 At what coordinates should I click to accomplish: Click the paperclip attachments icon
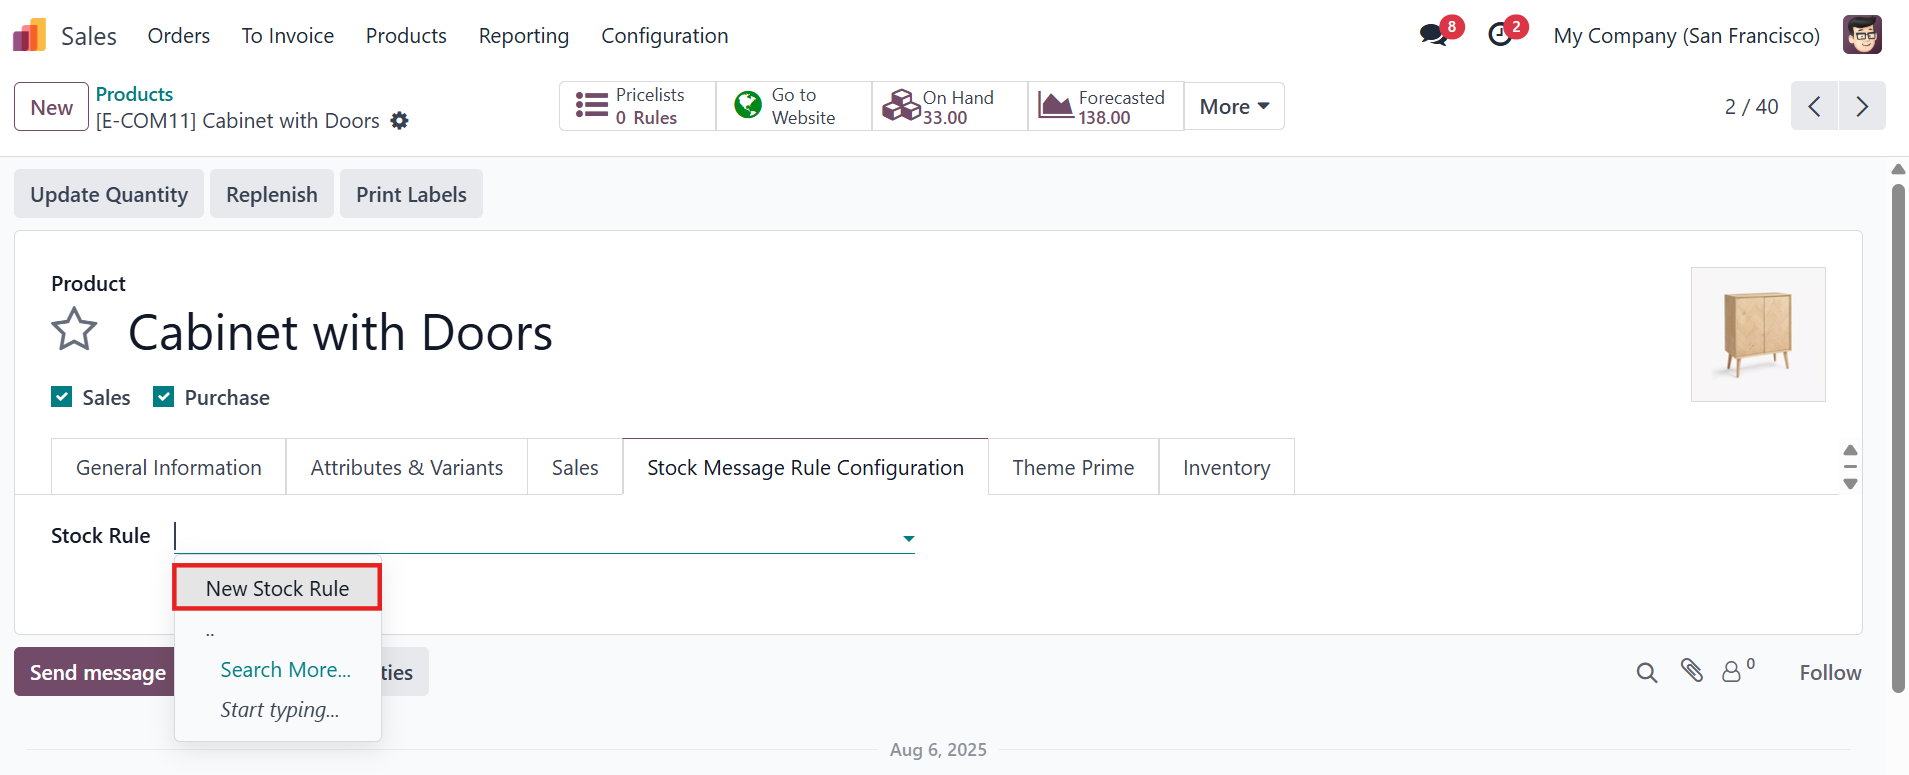[x=1692, y=671]
